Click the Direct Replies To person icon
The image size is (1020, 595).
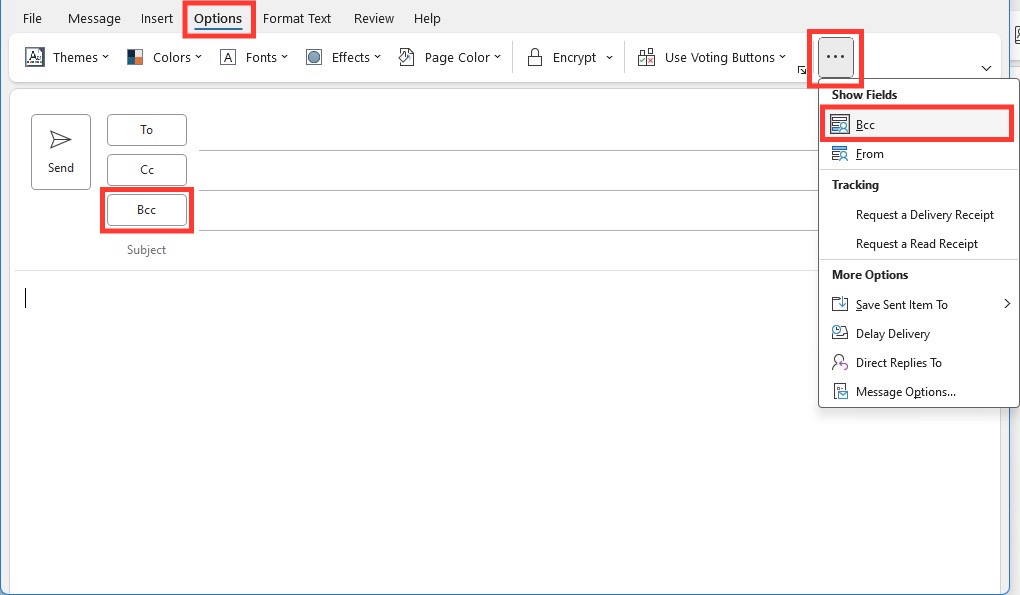tap(840, 362)
